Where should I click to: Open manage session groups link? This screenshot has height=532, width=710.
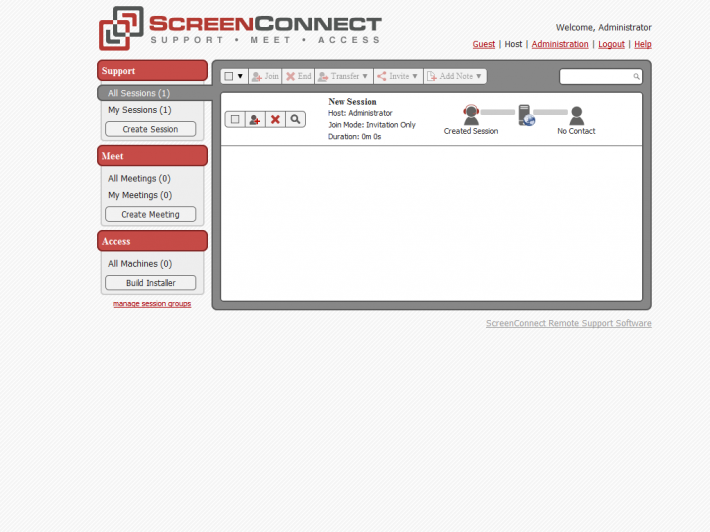pyautogui.click(x=152, y=303)
